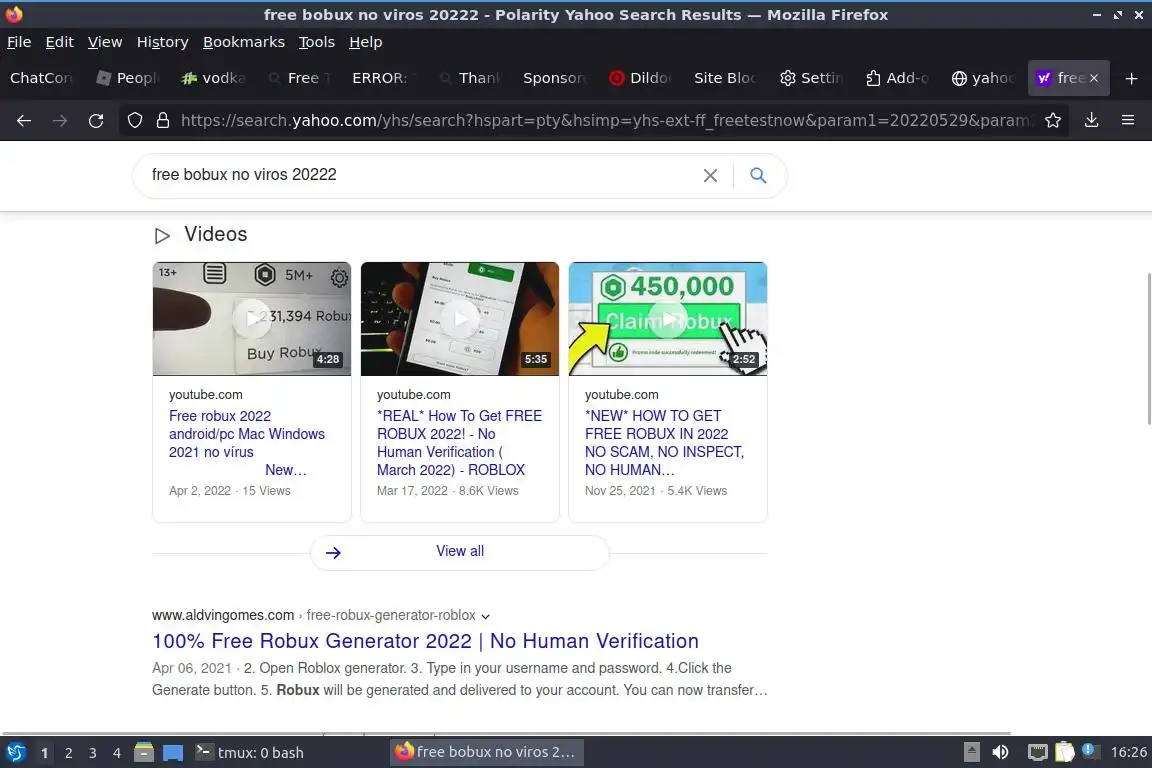Go back to previous page
This screenshot has width=1152, height=768.
[x=24, y=121]
